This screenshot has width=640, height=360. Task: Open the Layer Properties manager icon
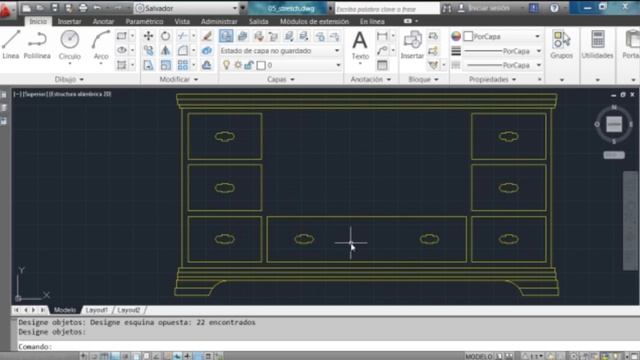pos(226,36)
